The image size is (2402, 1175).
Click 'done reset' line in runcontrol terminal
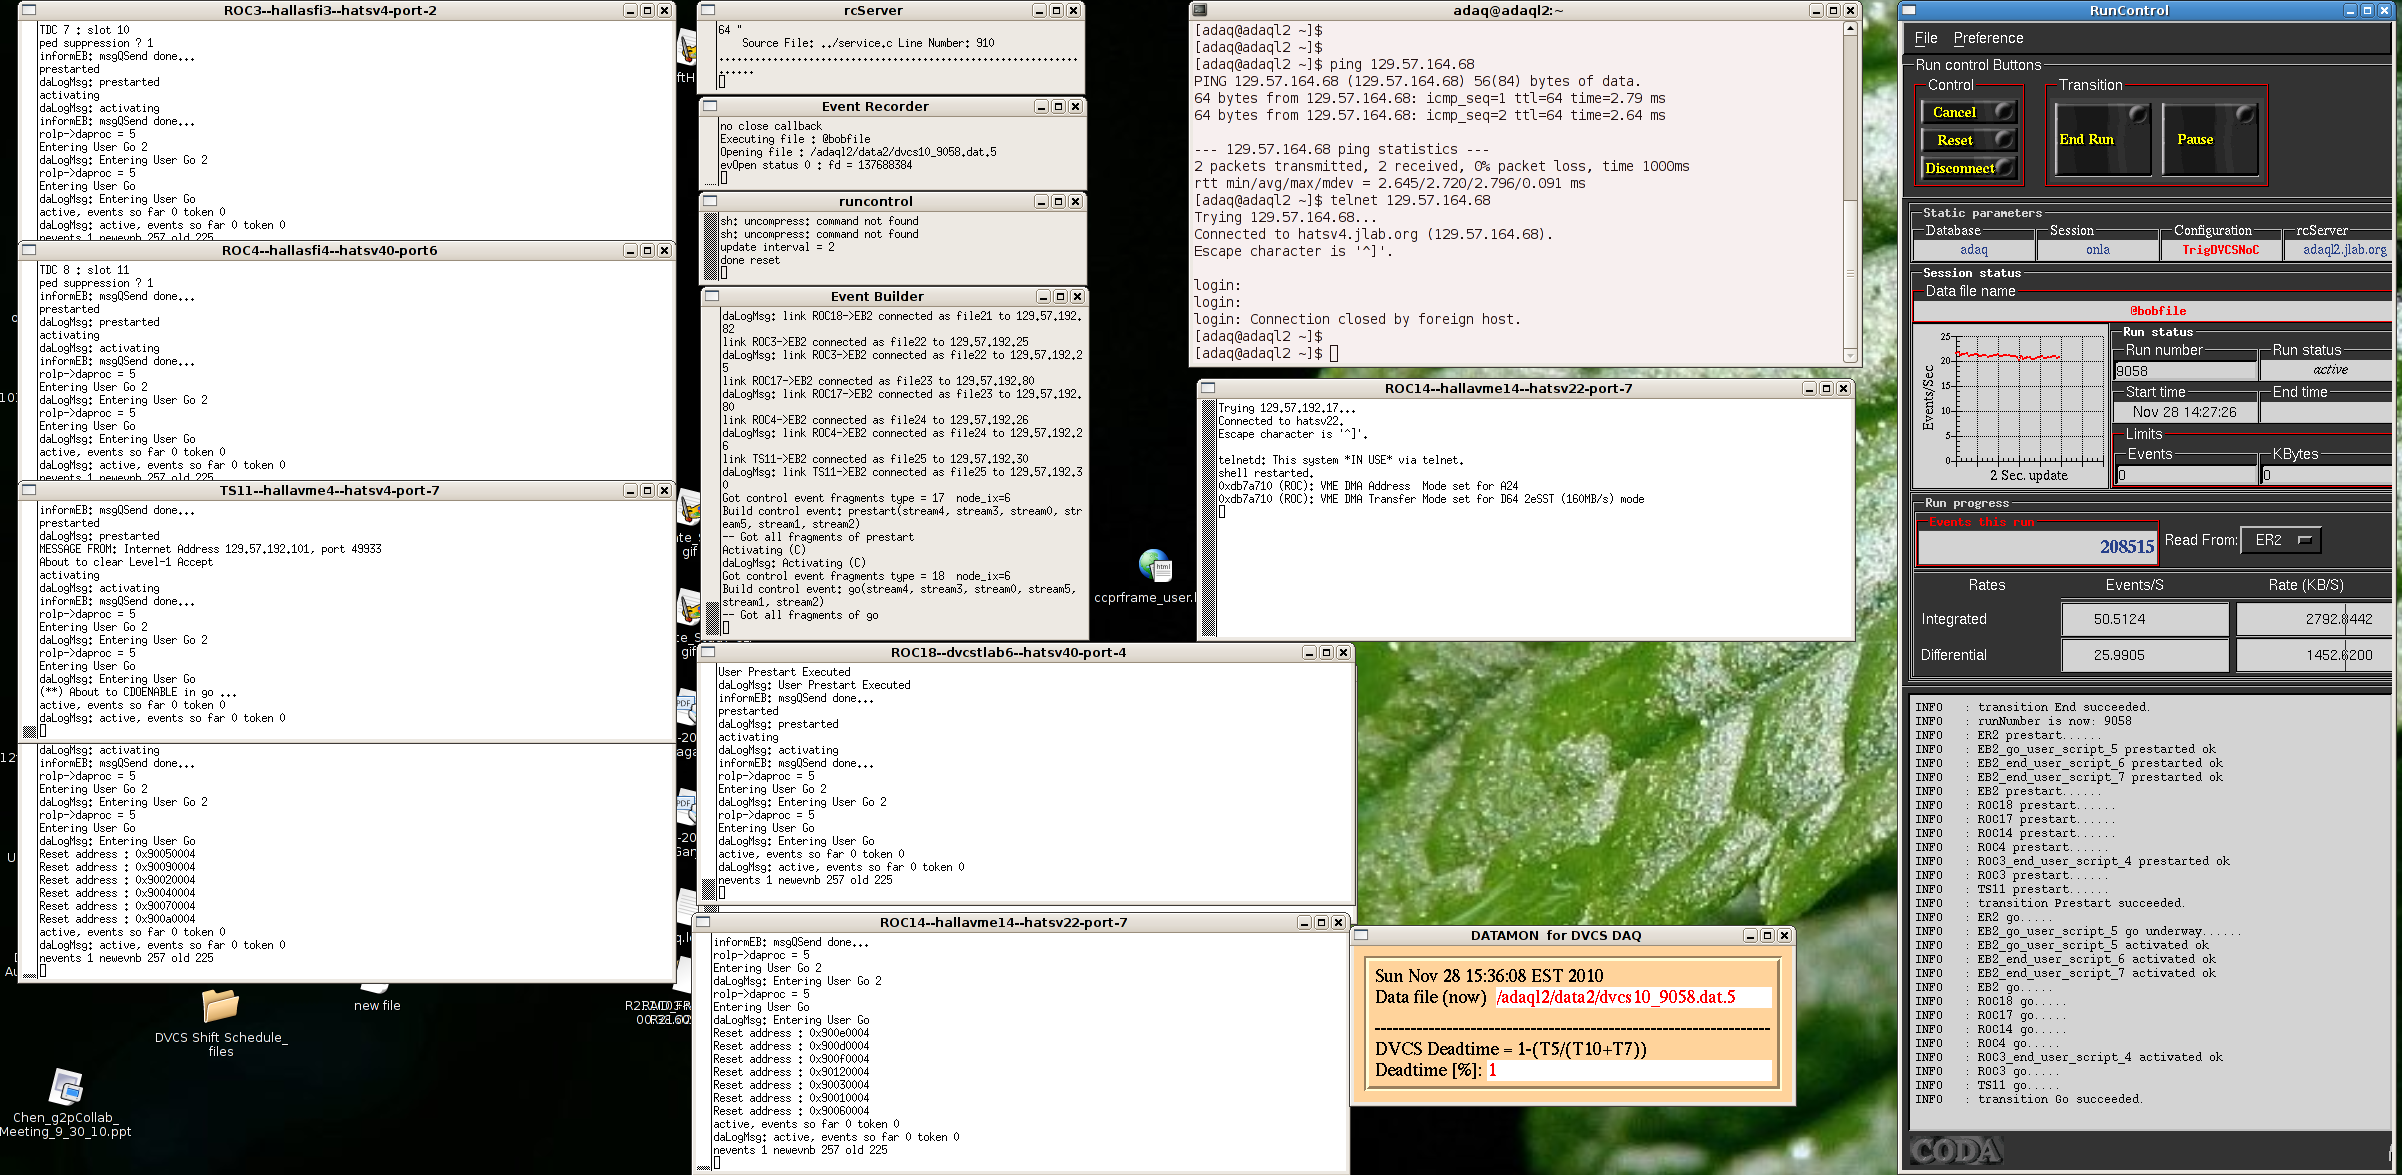[750, 260]
